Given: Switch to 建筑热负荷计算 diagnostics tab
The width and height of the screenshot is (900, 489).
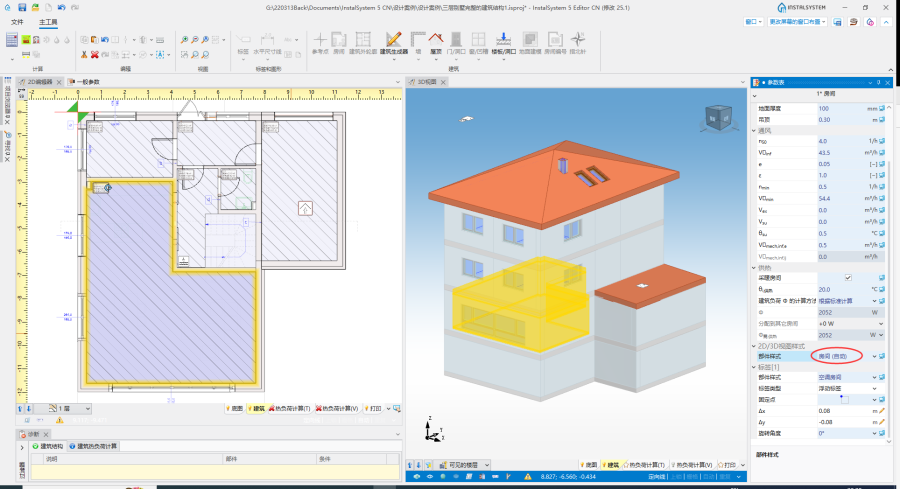Looking at the screenshot, I should click(98, 446).
